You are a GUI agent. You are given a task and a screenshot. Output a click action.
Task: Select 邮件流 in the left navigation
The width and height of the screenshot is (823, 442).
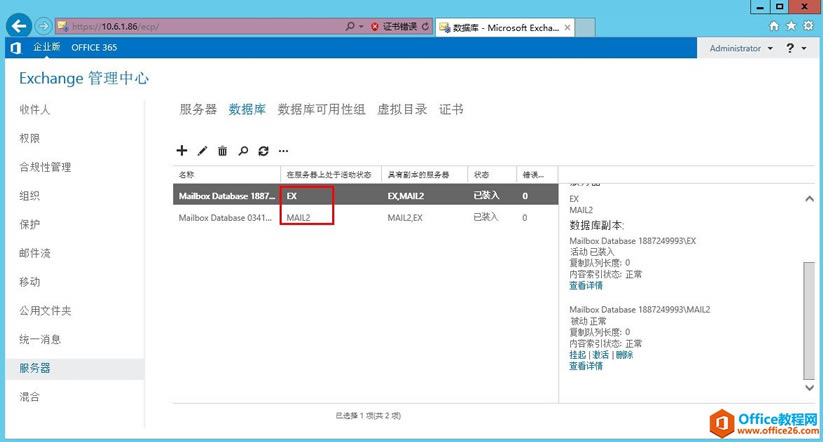pos(36,254)
